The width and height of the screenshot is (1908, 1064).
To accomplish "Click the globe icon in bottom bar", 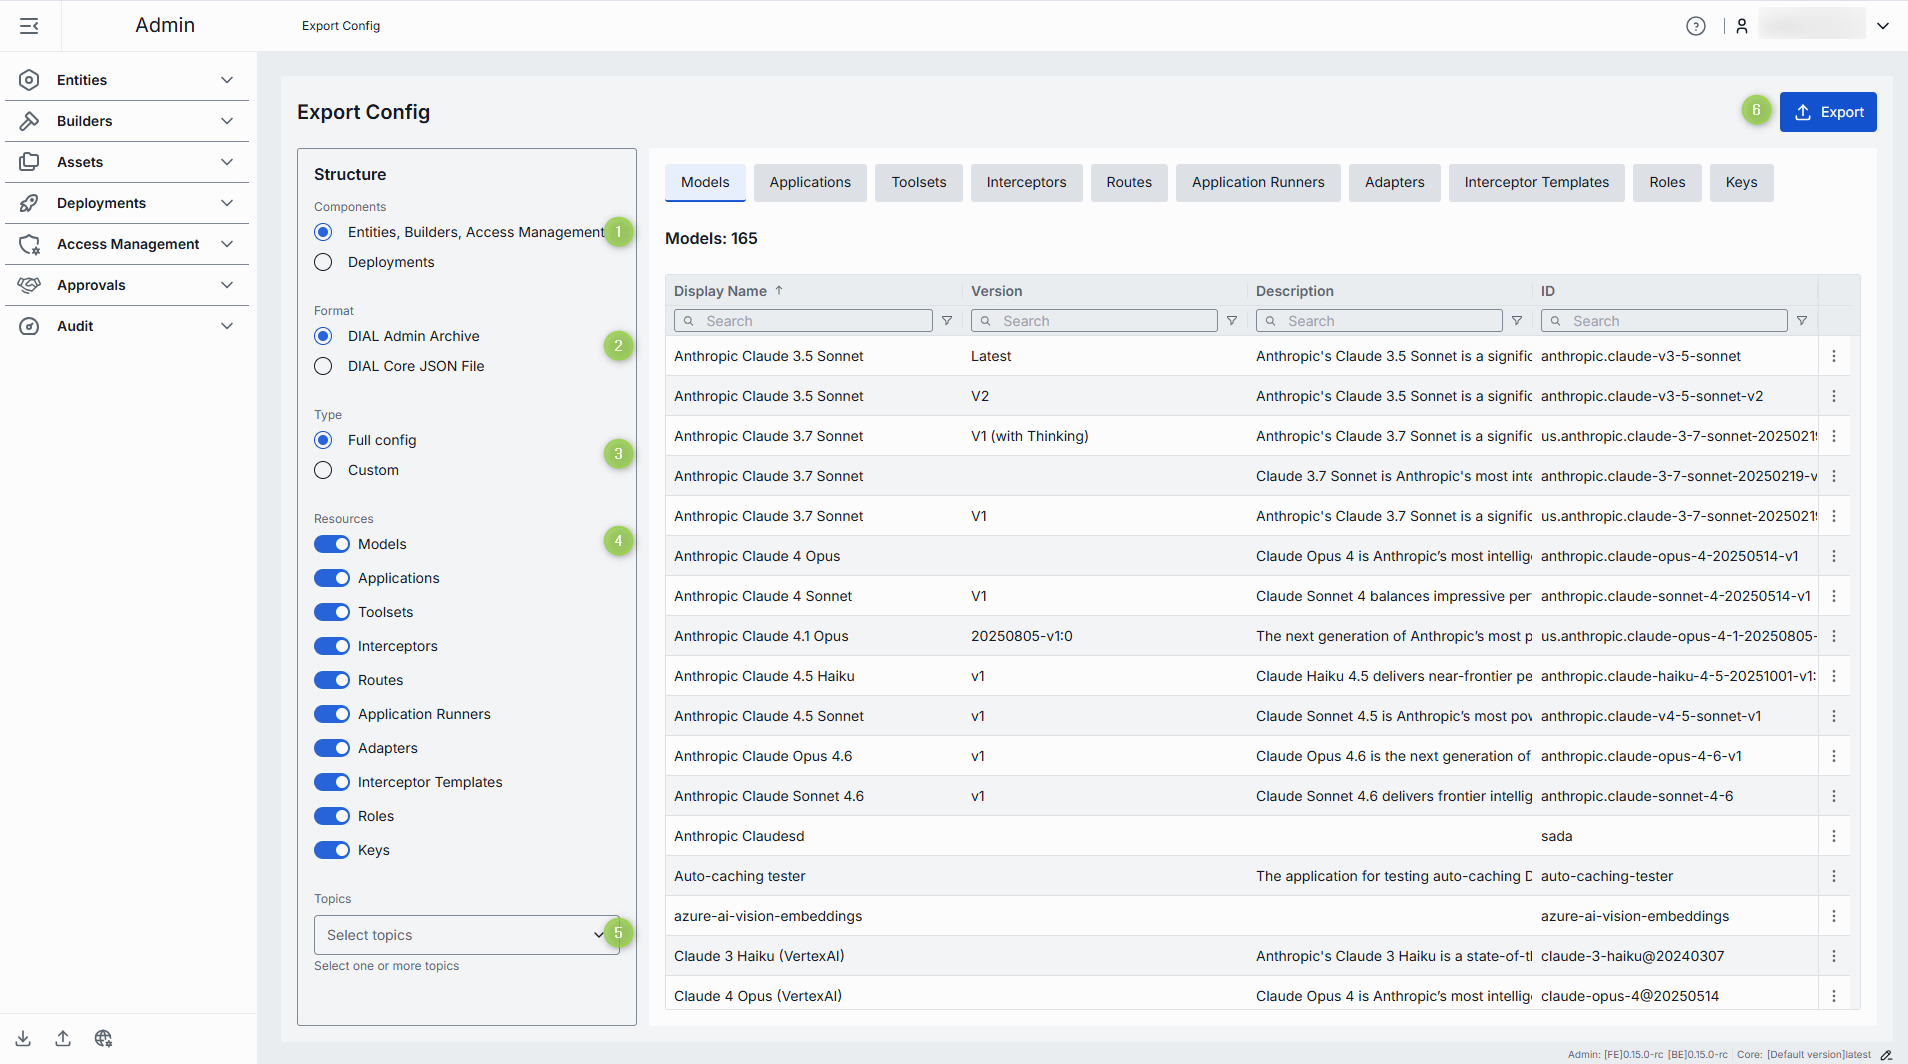I will click(x=103, y=1038).
